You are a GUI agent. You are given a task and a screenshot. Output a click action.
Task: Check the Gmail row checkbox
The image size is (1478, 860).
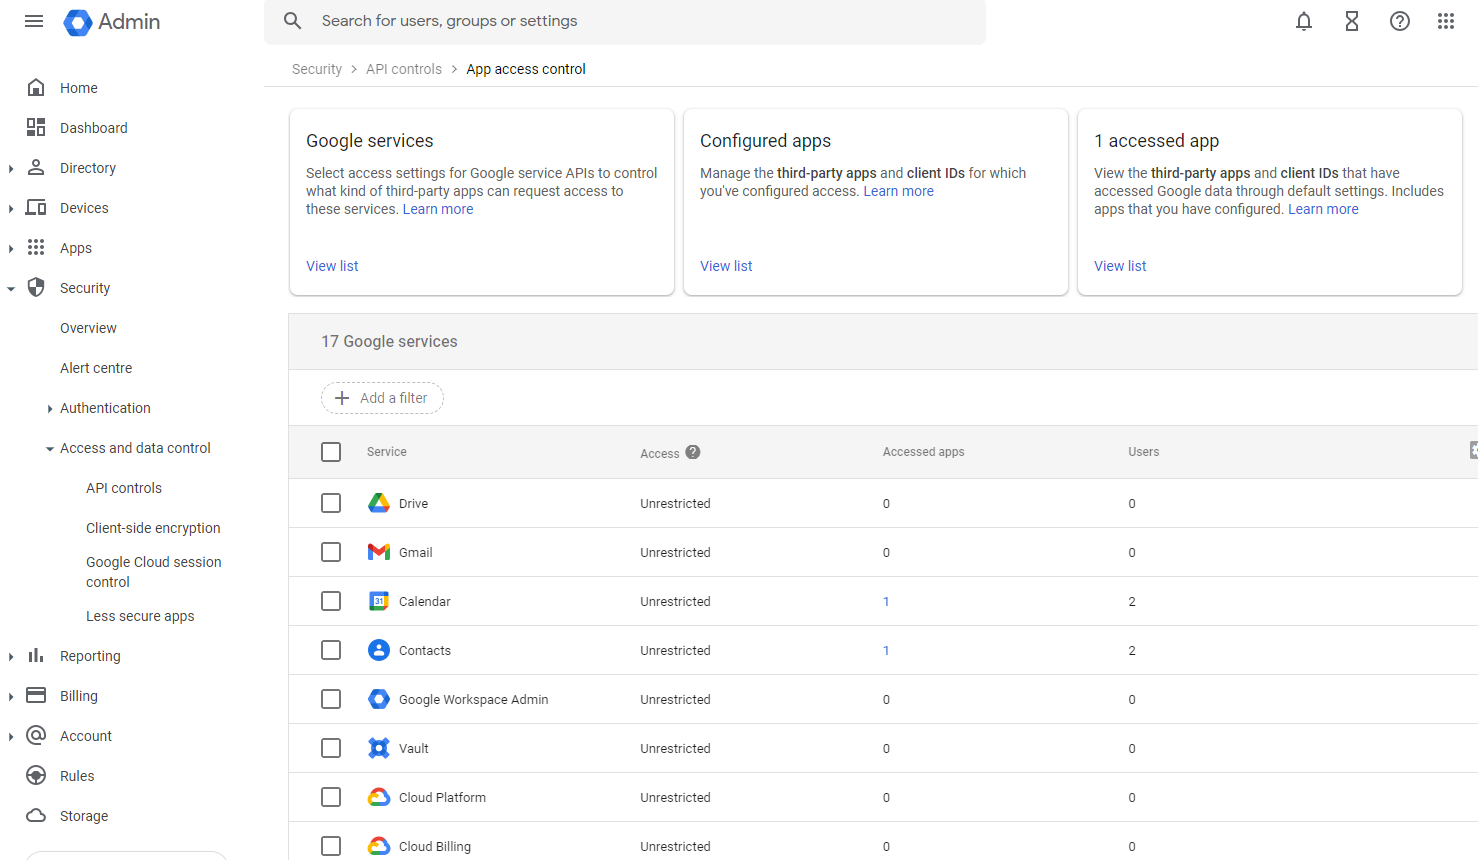pos(331,552)
